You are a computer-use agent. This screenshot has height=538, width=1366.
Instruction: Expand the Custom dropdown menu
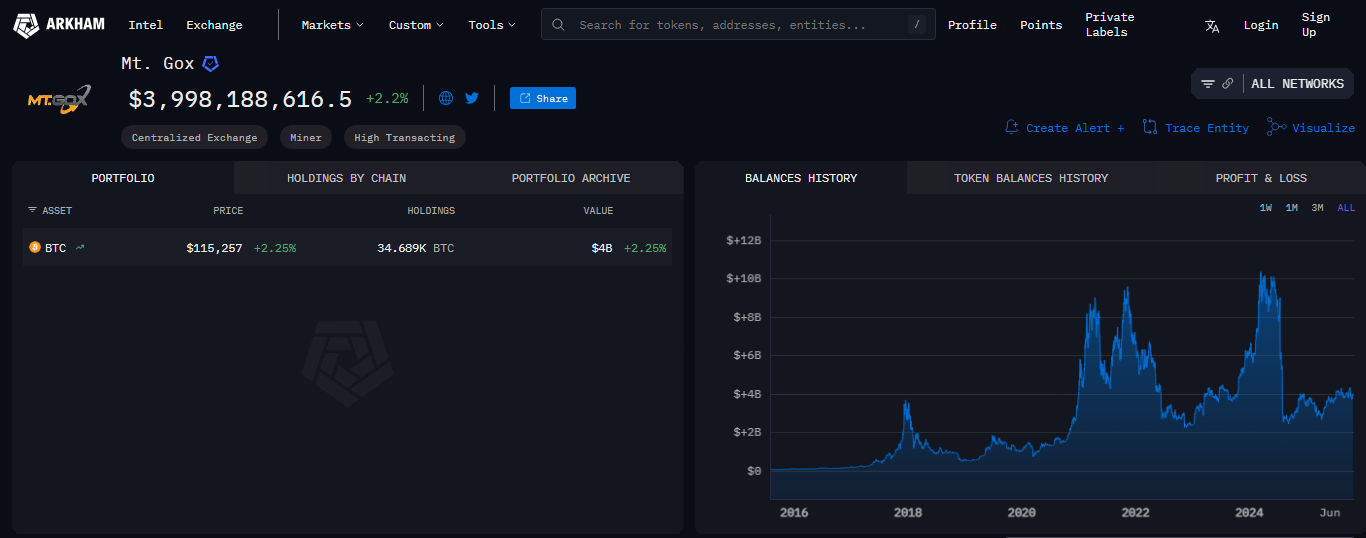click(x=416, y=25)
